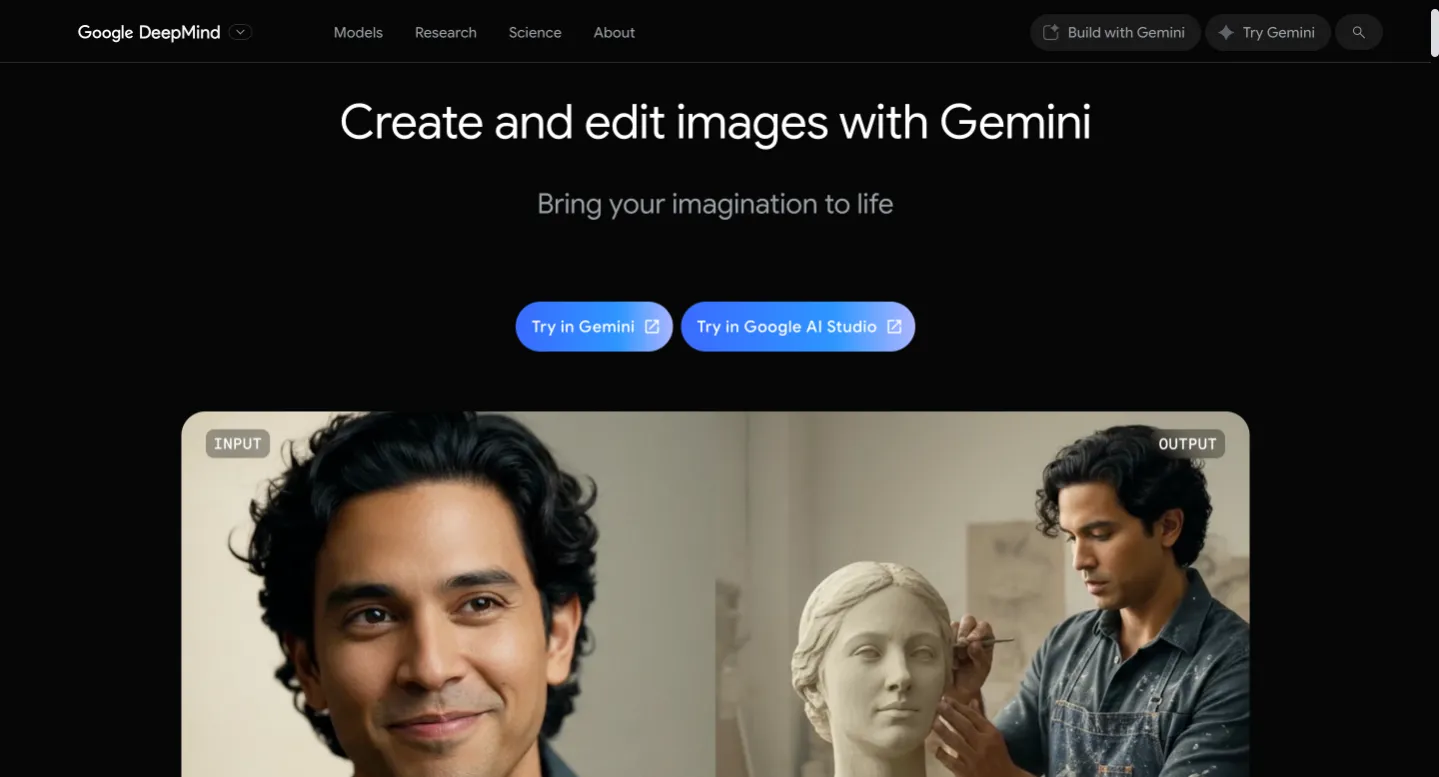Image resolution: width=1439 pixels, height=777 pixels.
Task: Open the Models menu
Action: [358, 32]
